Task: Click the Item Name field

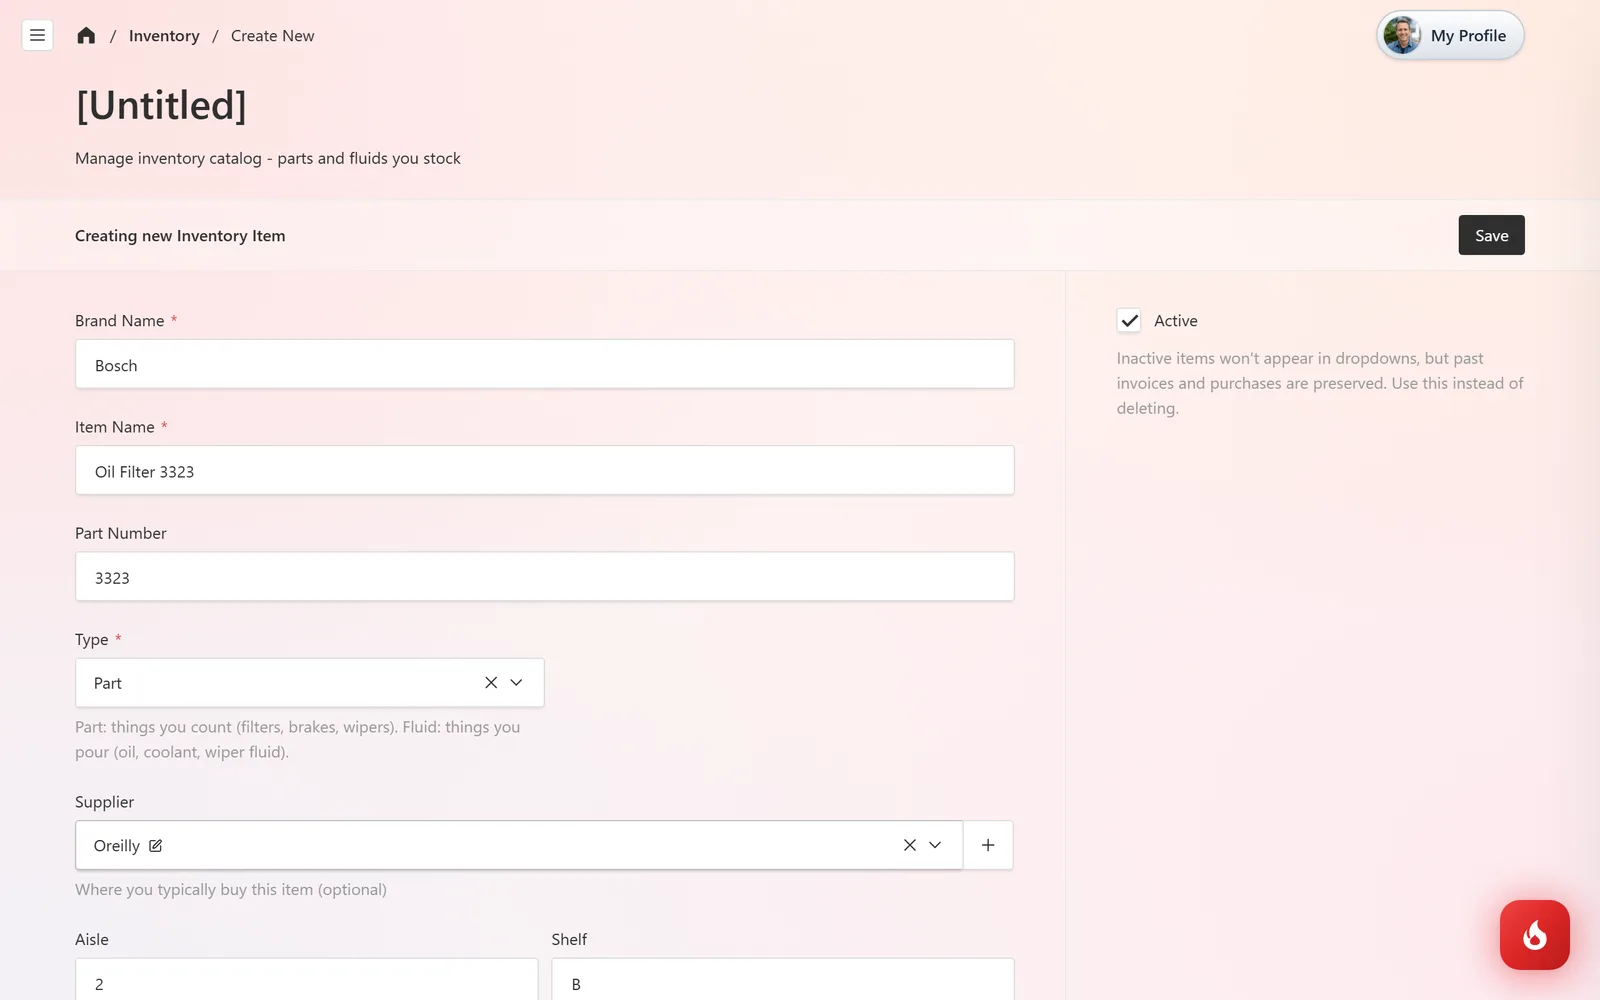Action: tap(545, 470)
